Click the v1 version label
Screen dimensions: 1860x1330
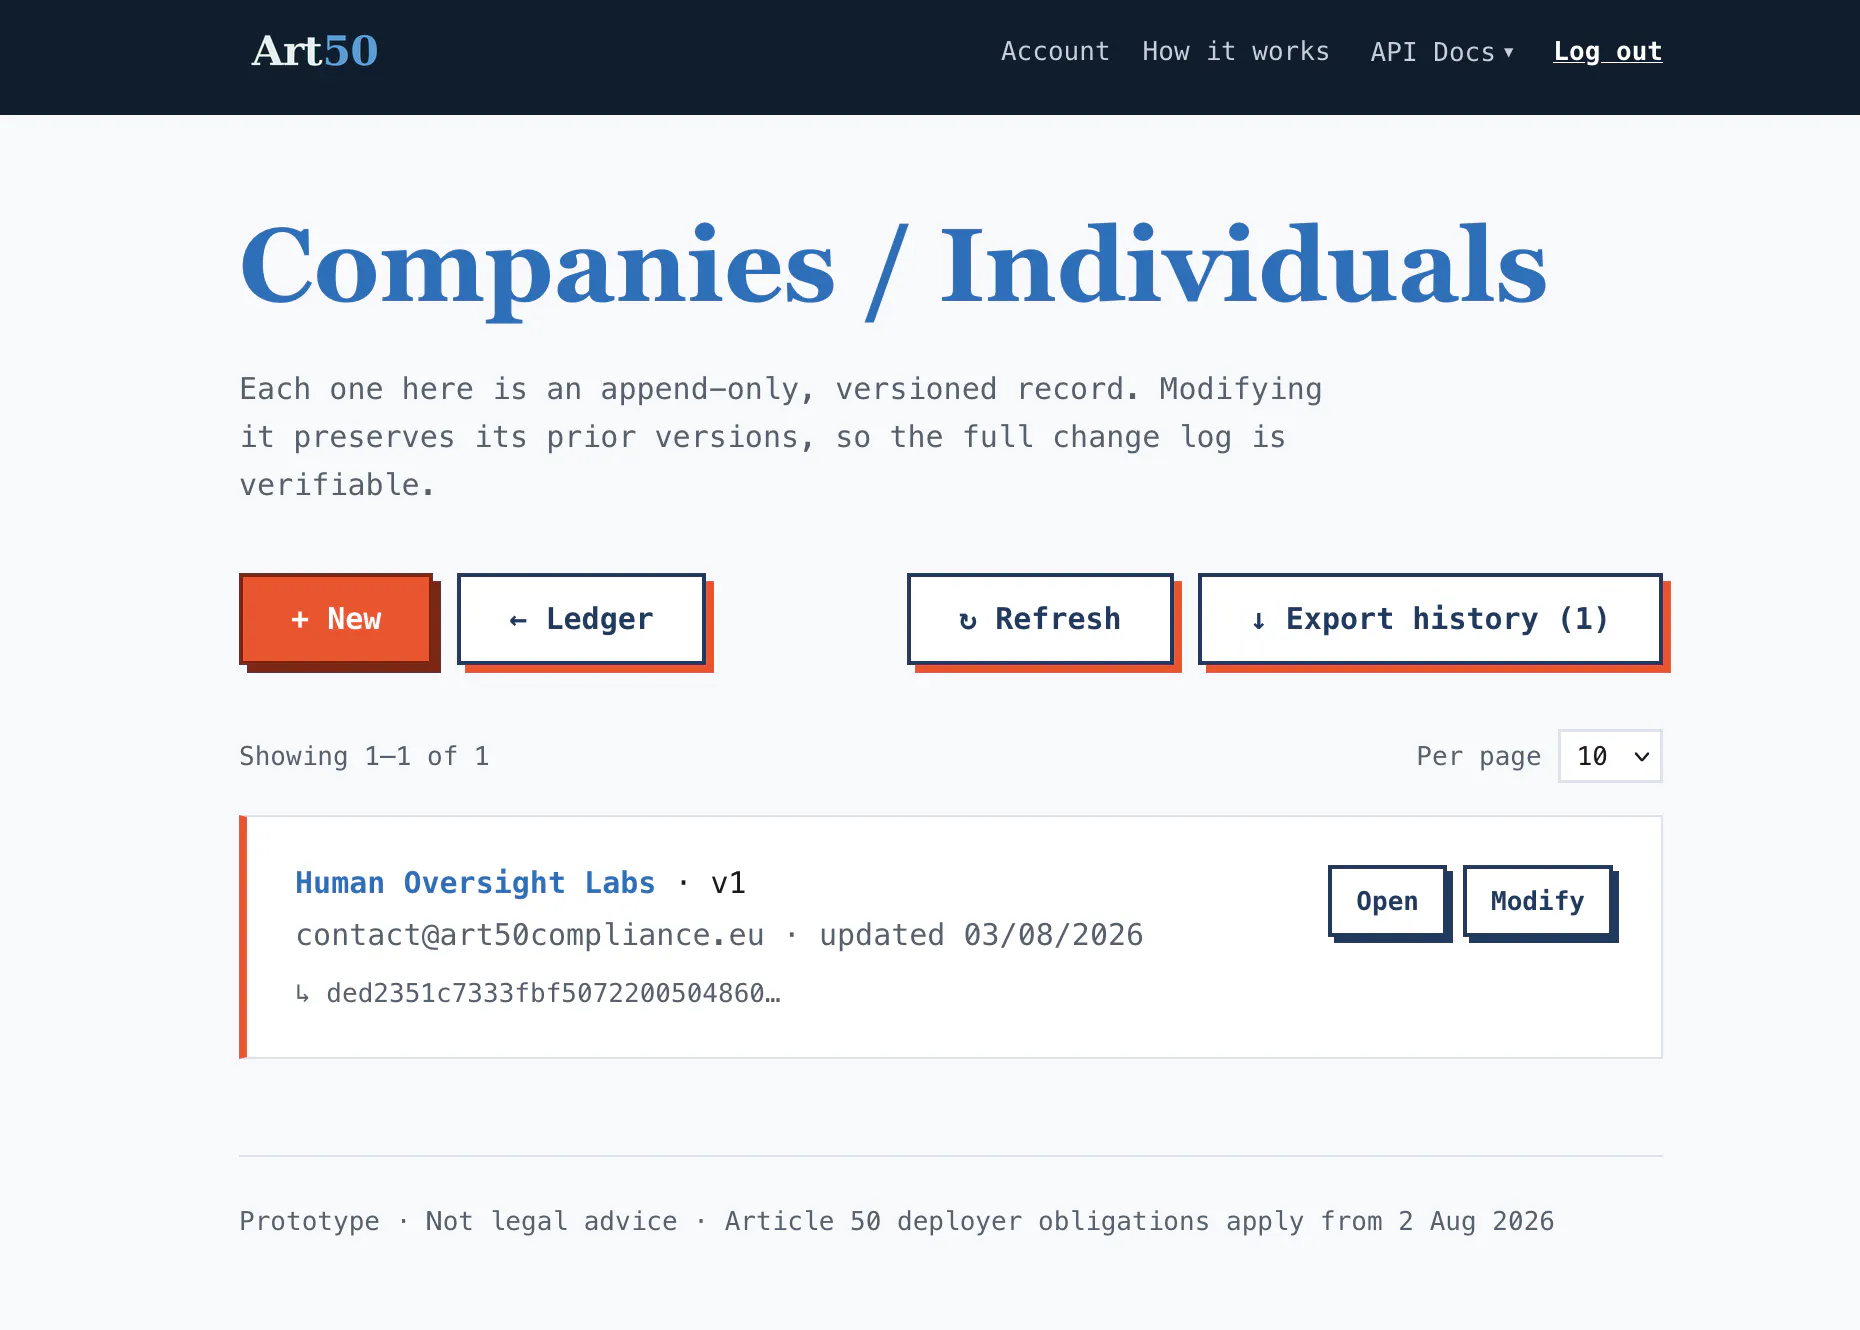tap(728, 883)
